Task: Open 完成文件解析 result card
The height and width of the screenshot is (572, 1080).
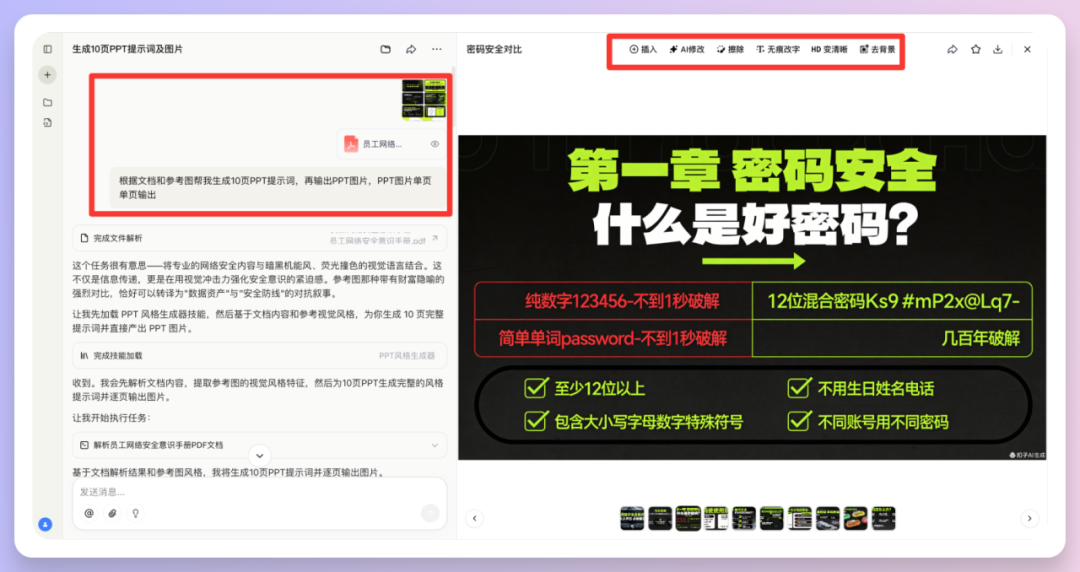Action: pyautogui.click(x=258, y=238)
